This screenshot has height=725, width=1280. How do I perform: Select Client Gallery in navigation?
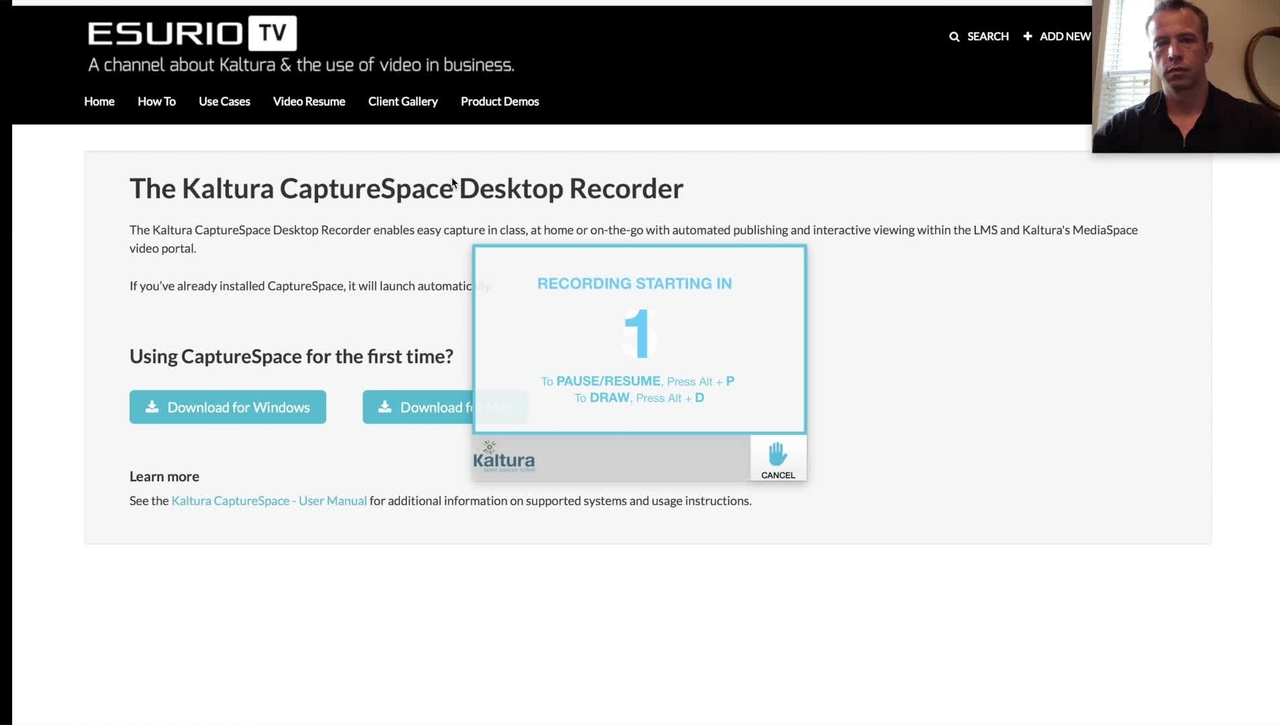coord(403,101)
